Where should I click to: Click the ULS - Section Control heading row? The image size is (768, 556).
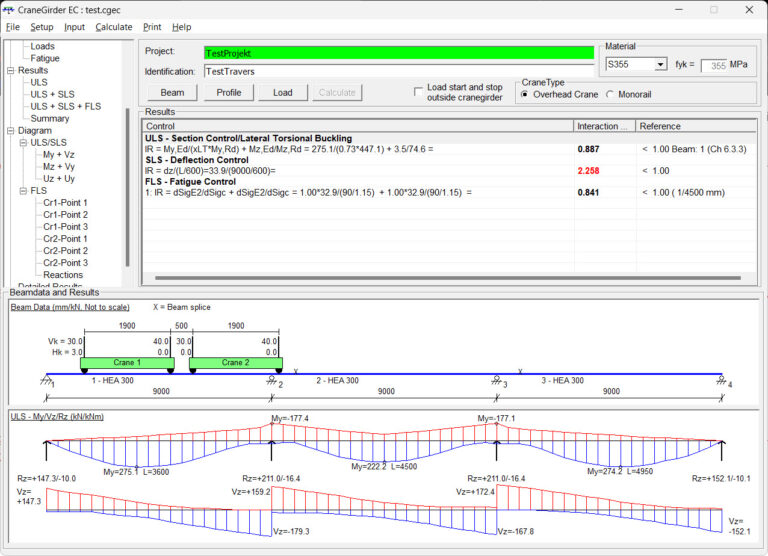click(248, 138)
